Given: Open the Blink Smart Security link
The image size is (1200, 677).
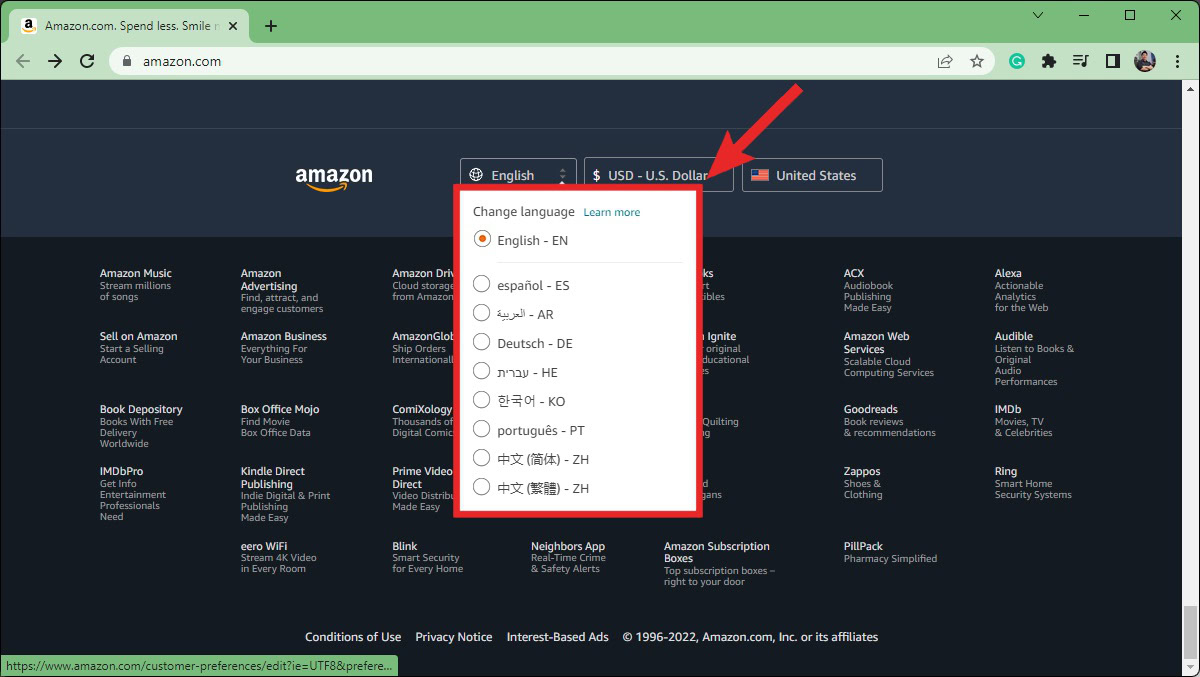Looking at the screenshot, I should pyautogui.click(x=427, y=558).
